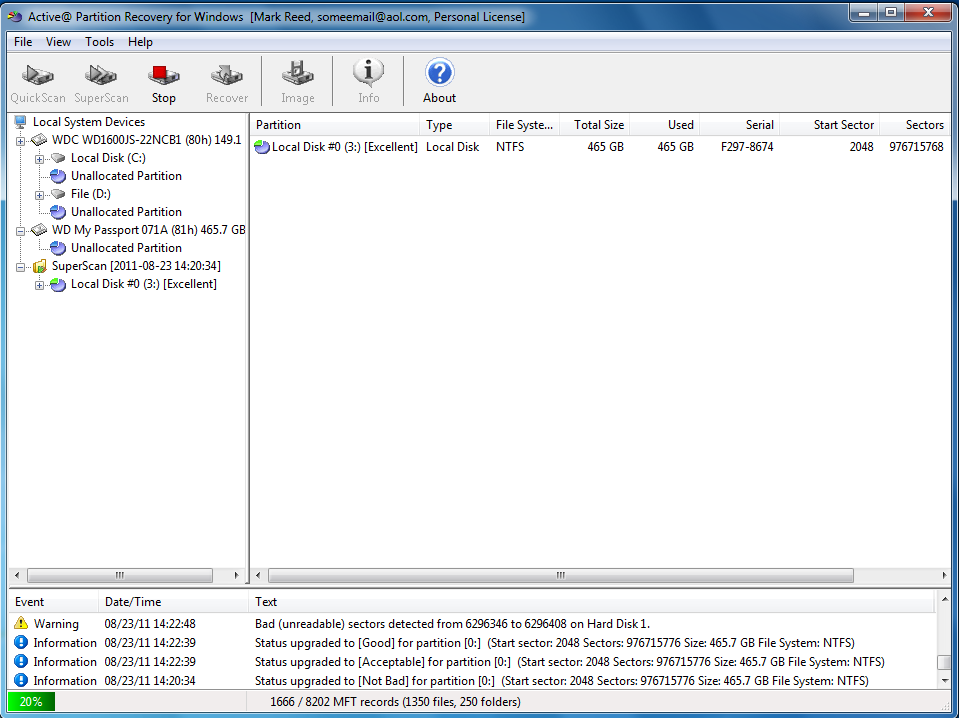Expand the File (D:) tree node

tap(39, 195)
